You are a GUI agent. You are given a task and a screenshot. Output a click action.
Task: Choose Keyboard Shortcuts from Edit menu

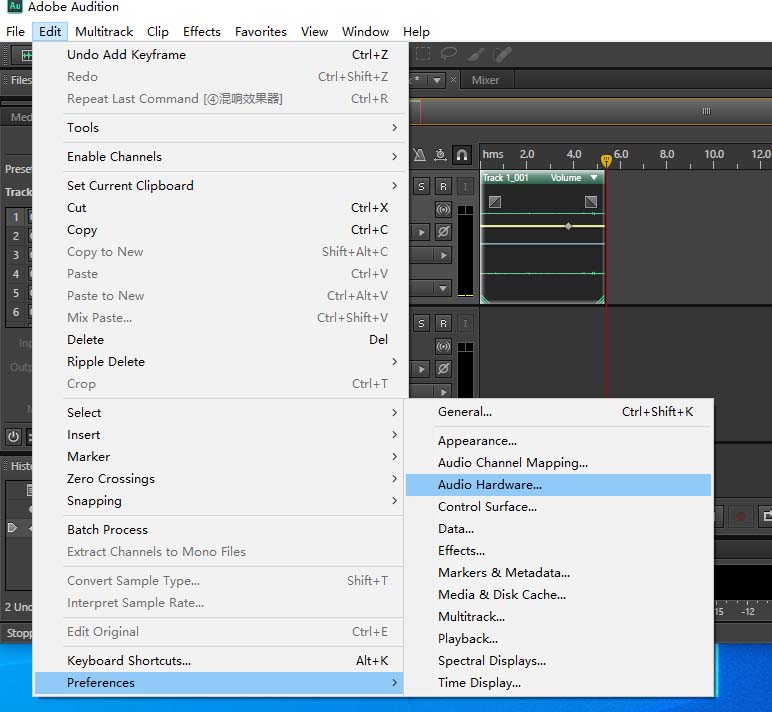(x=129, y=661)
